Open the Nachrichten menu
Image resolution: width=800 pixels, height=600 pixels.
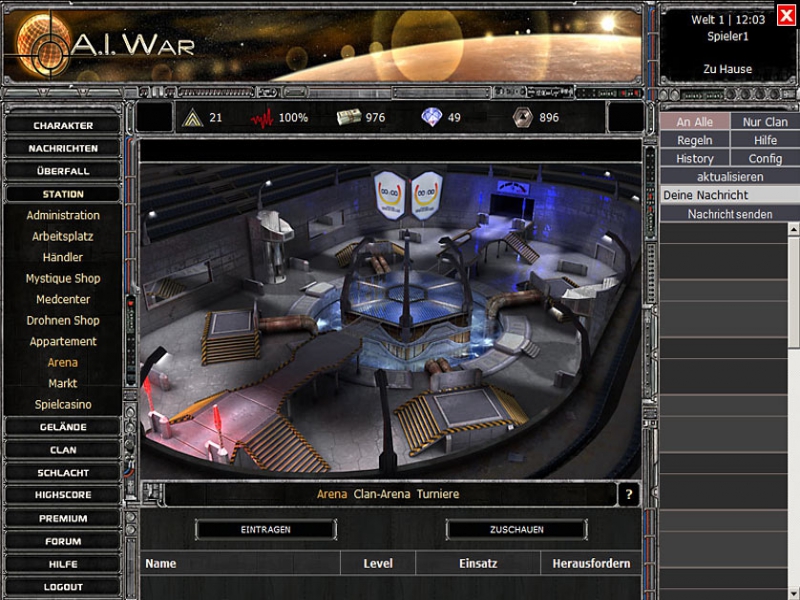coord(63,148)
